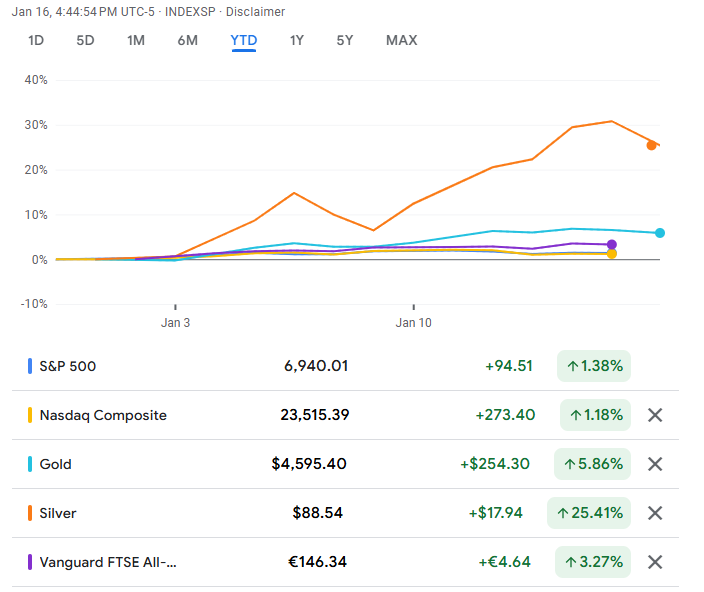The image size is (704, 592).
Task: Open the Nasdaq Composite entry
Action: pyautogui.click(x=103, y=415)
